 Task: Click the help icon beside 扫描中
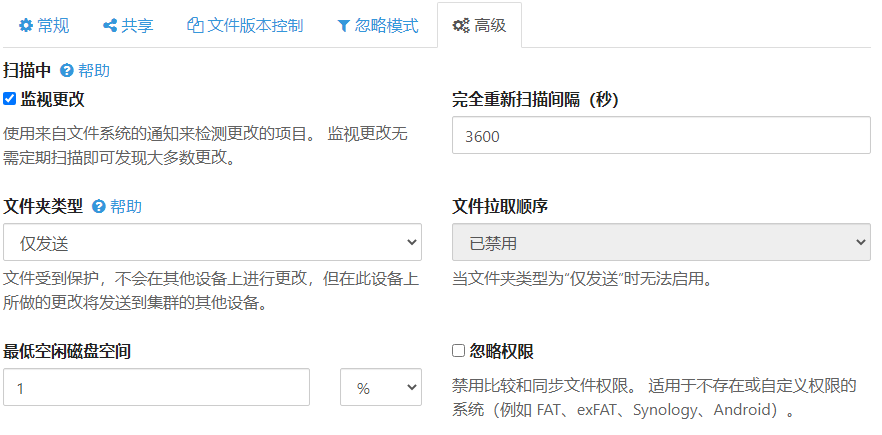pyautogui.click(x=67, y=71)
